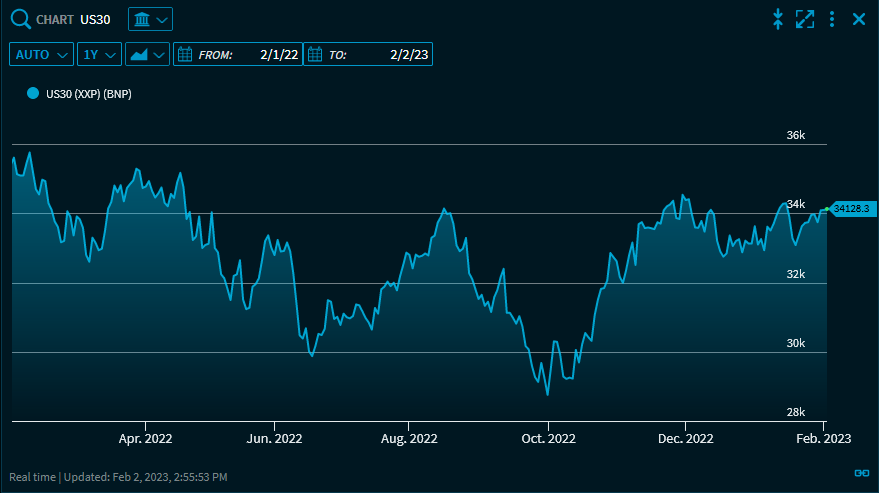Expand the AUTO interval dropdown
Viewport: 879px width, 493px height.
pyautogui.click(x=42, y=54)
